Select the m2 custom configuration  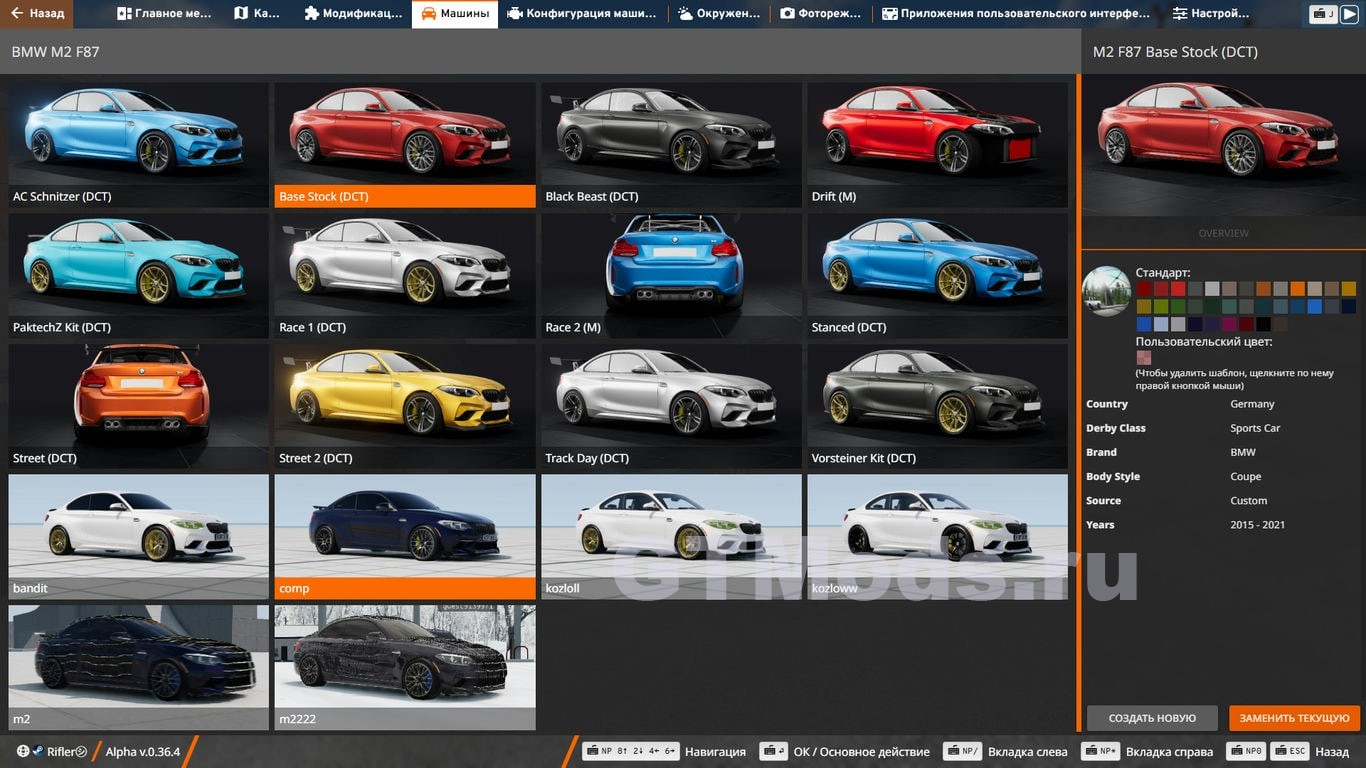click(138, 667)
